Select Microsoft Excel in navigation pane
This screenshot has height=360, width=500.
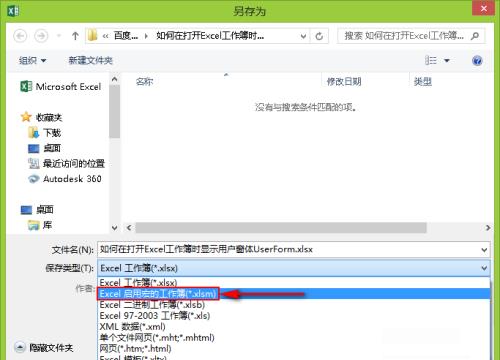pyautogui.click(x=61, y=87)
